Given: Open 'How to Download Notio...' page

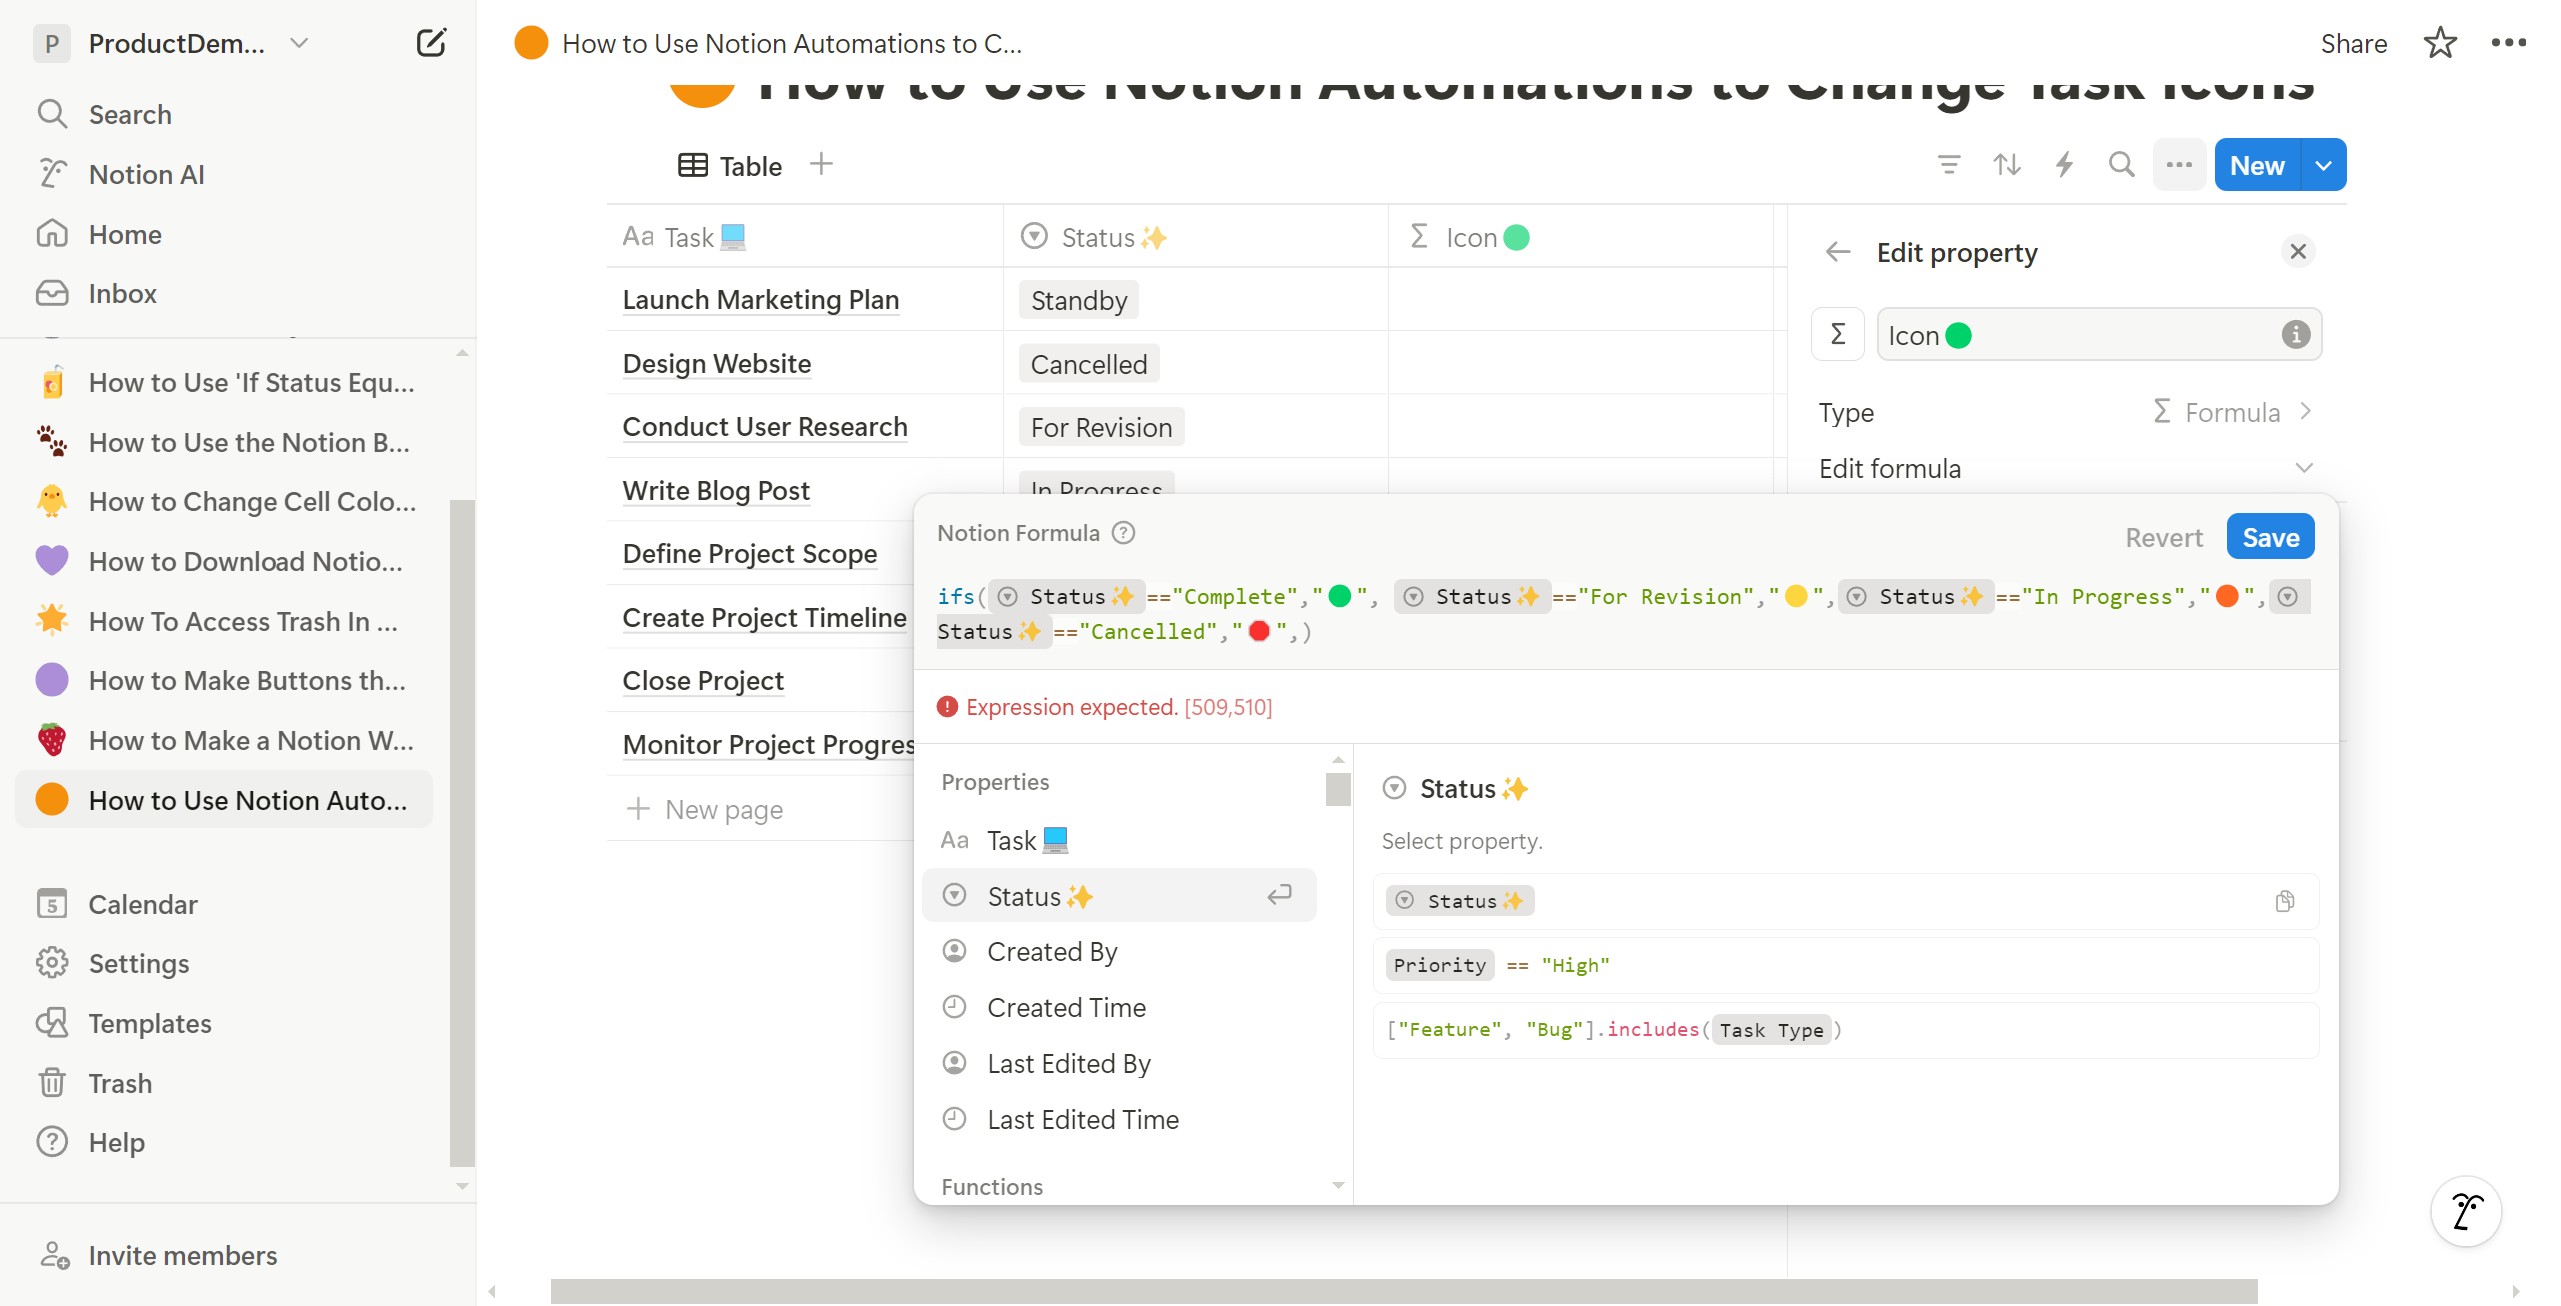Looking at the screenshot, I should point(225,561).
